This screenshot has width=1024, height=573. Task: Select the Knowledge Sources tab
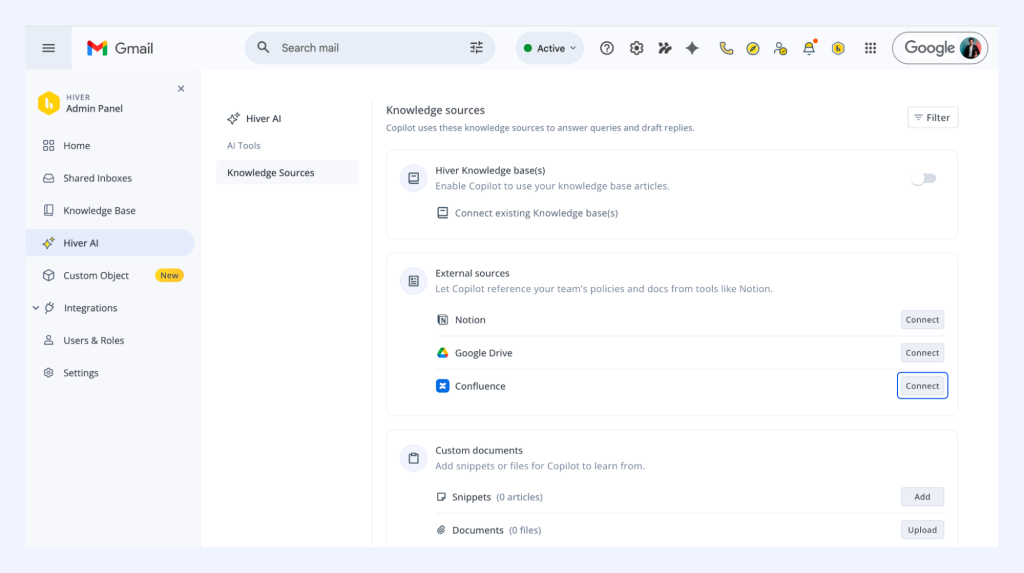[x=287, y=172]
